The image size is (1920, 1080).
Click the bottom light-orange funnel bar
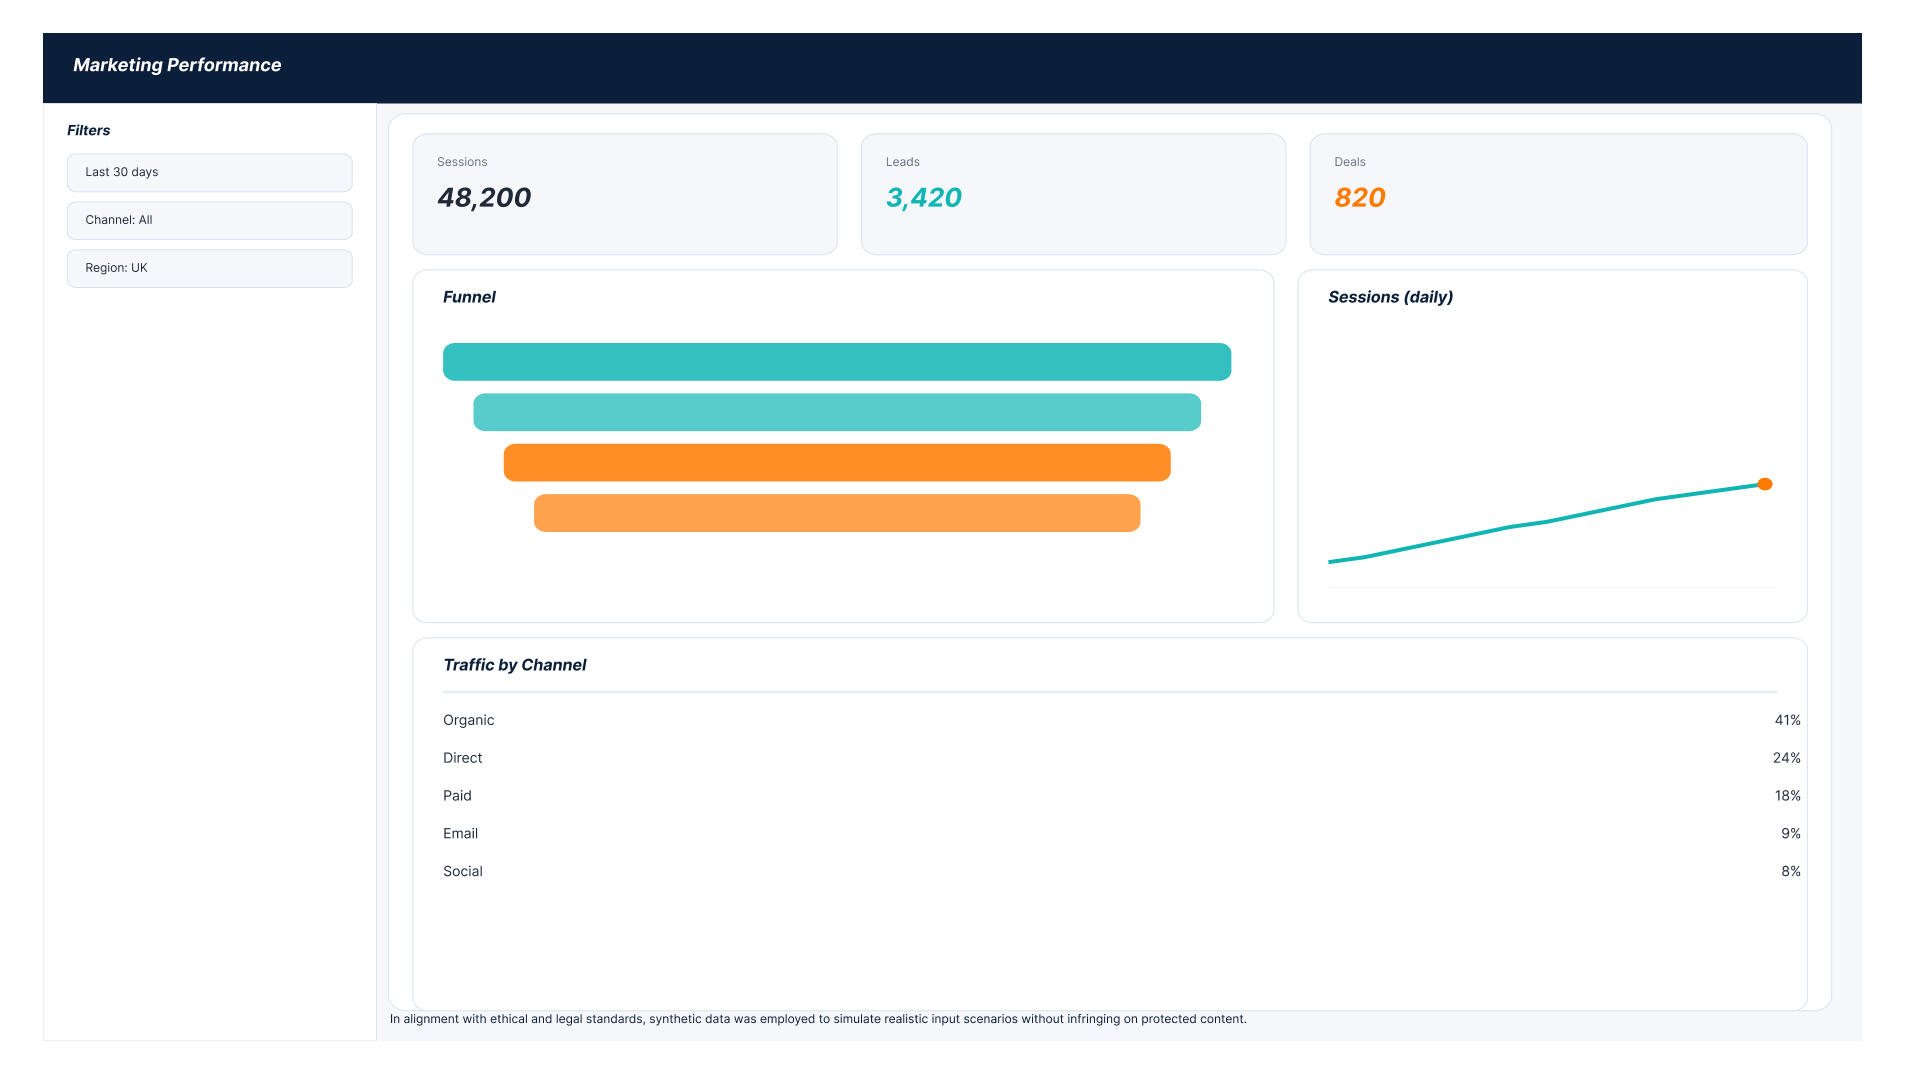coord(836,513)
